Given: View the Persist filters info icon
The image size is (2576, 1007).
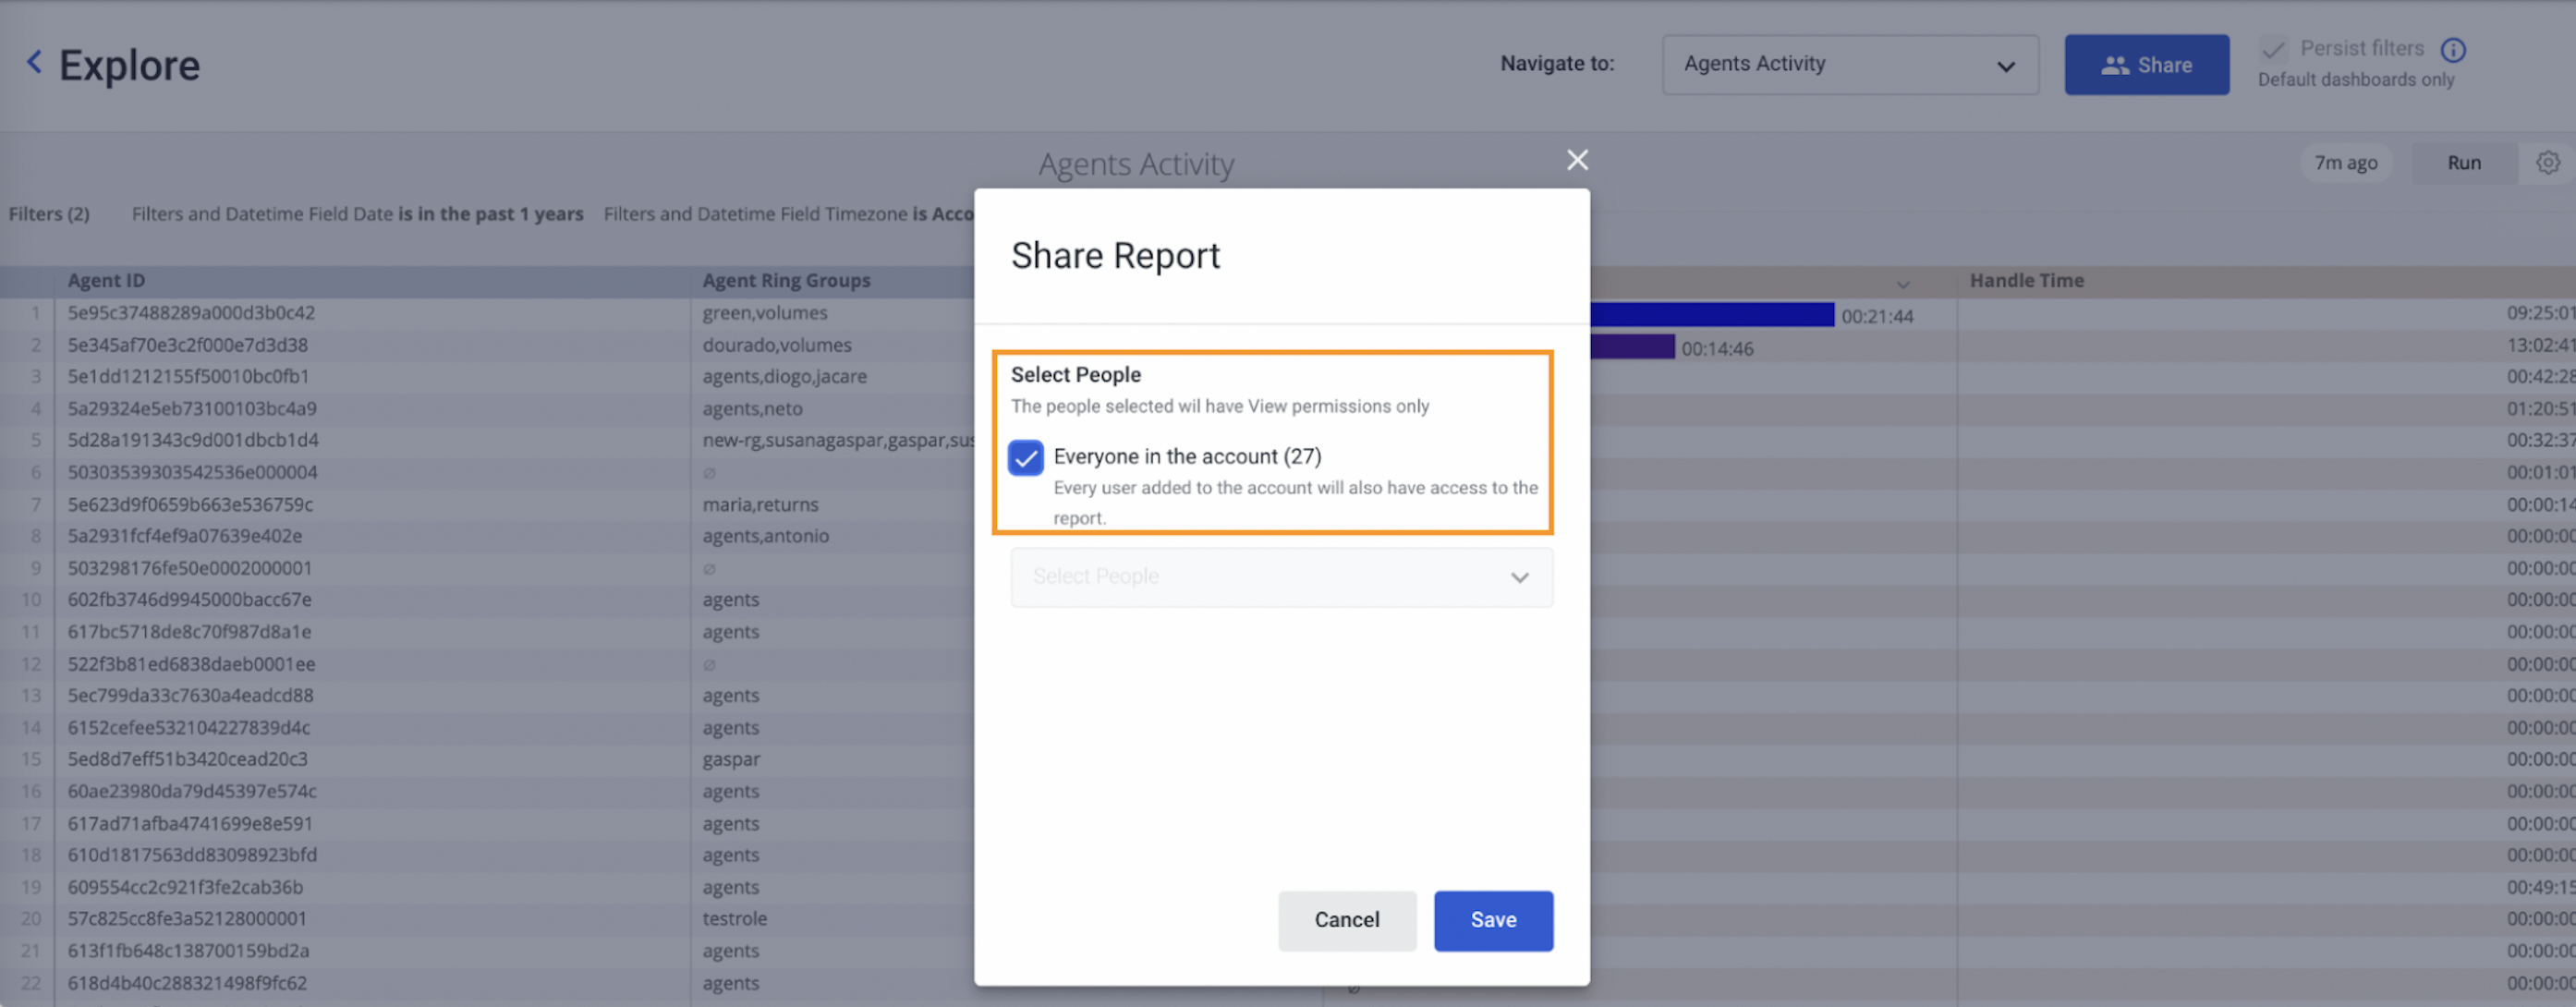Looking at the screenshot, I should [2453, 50].
